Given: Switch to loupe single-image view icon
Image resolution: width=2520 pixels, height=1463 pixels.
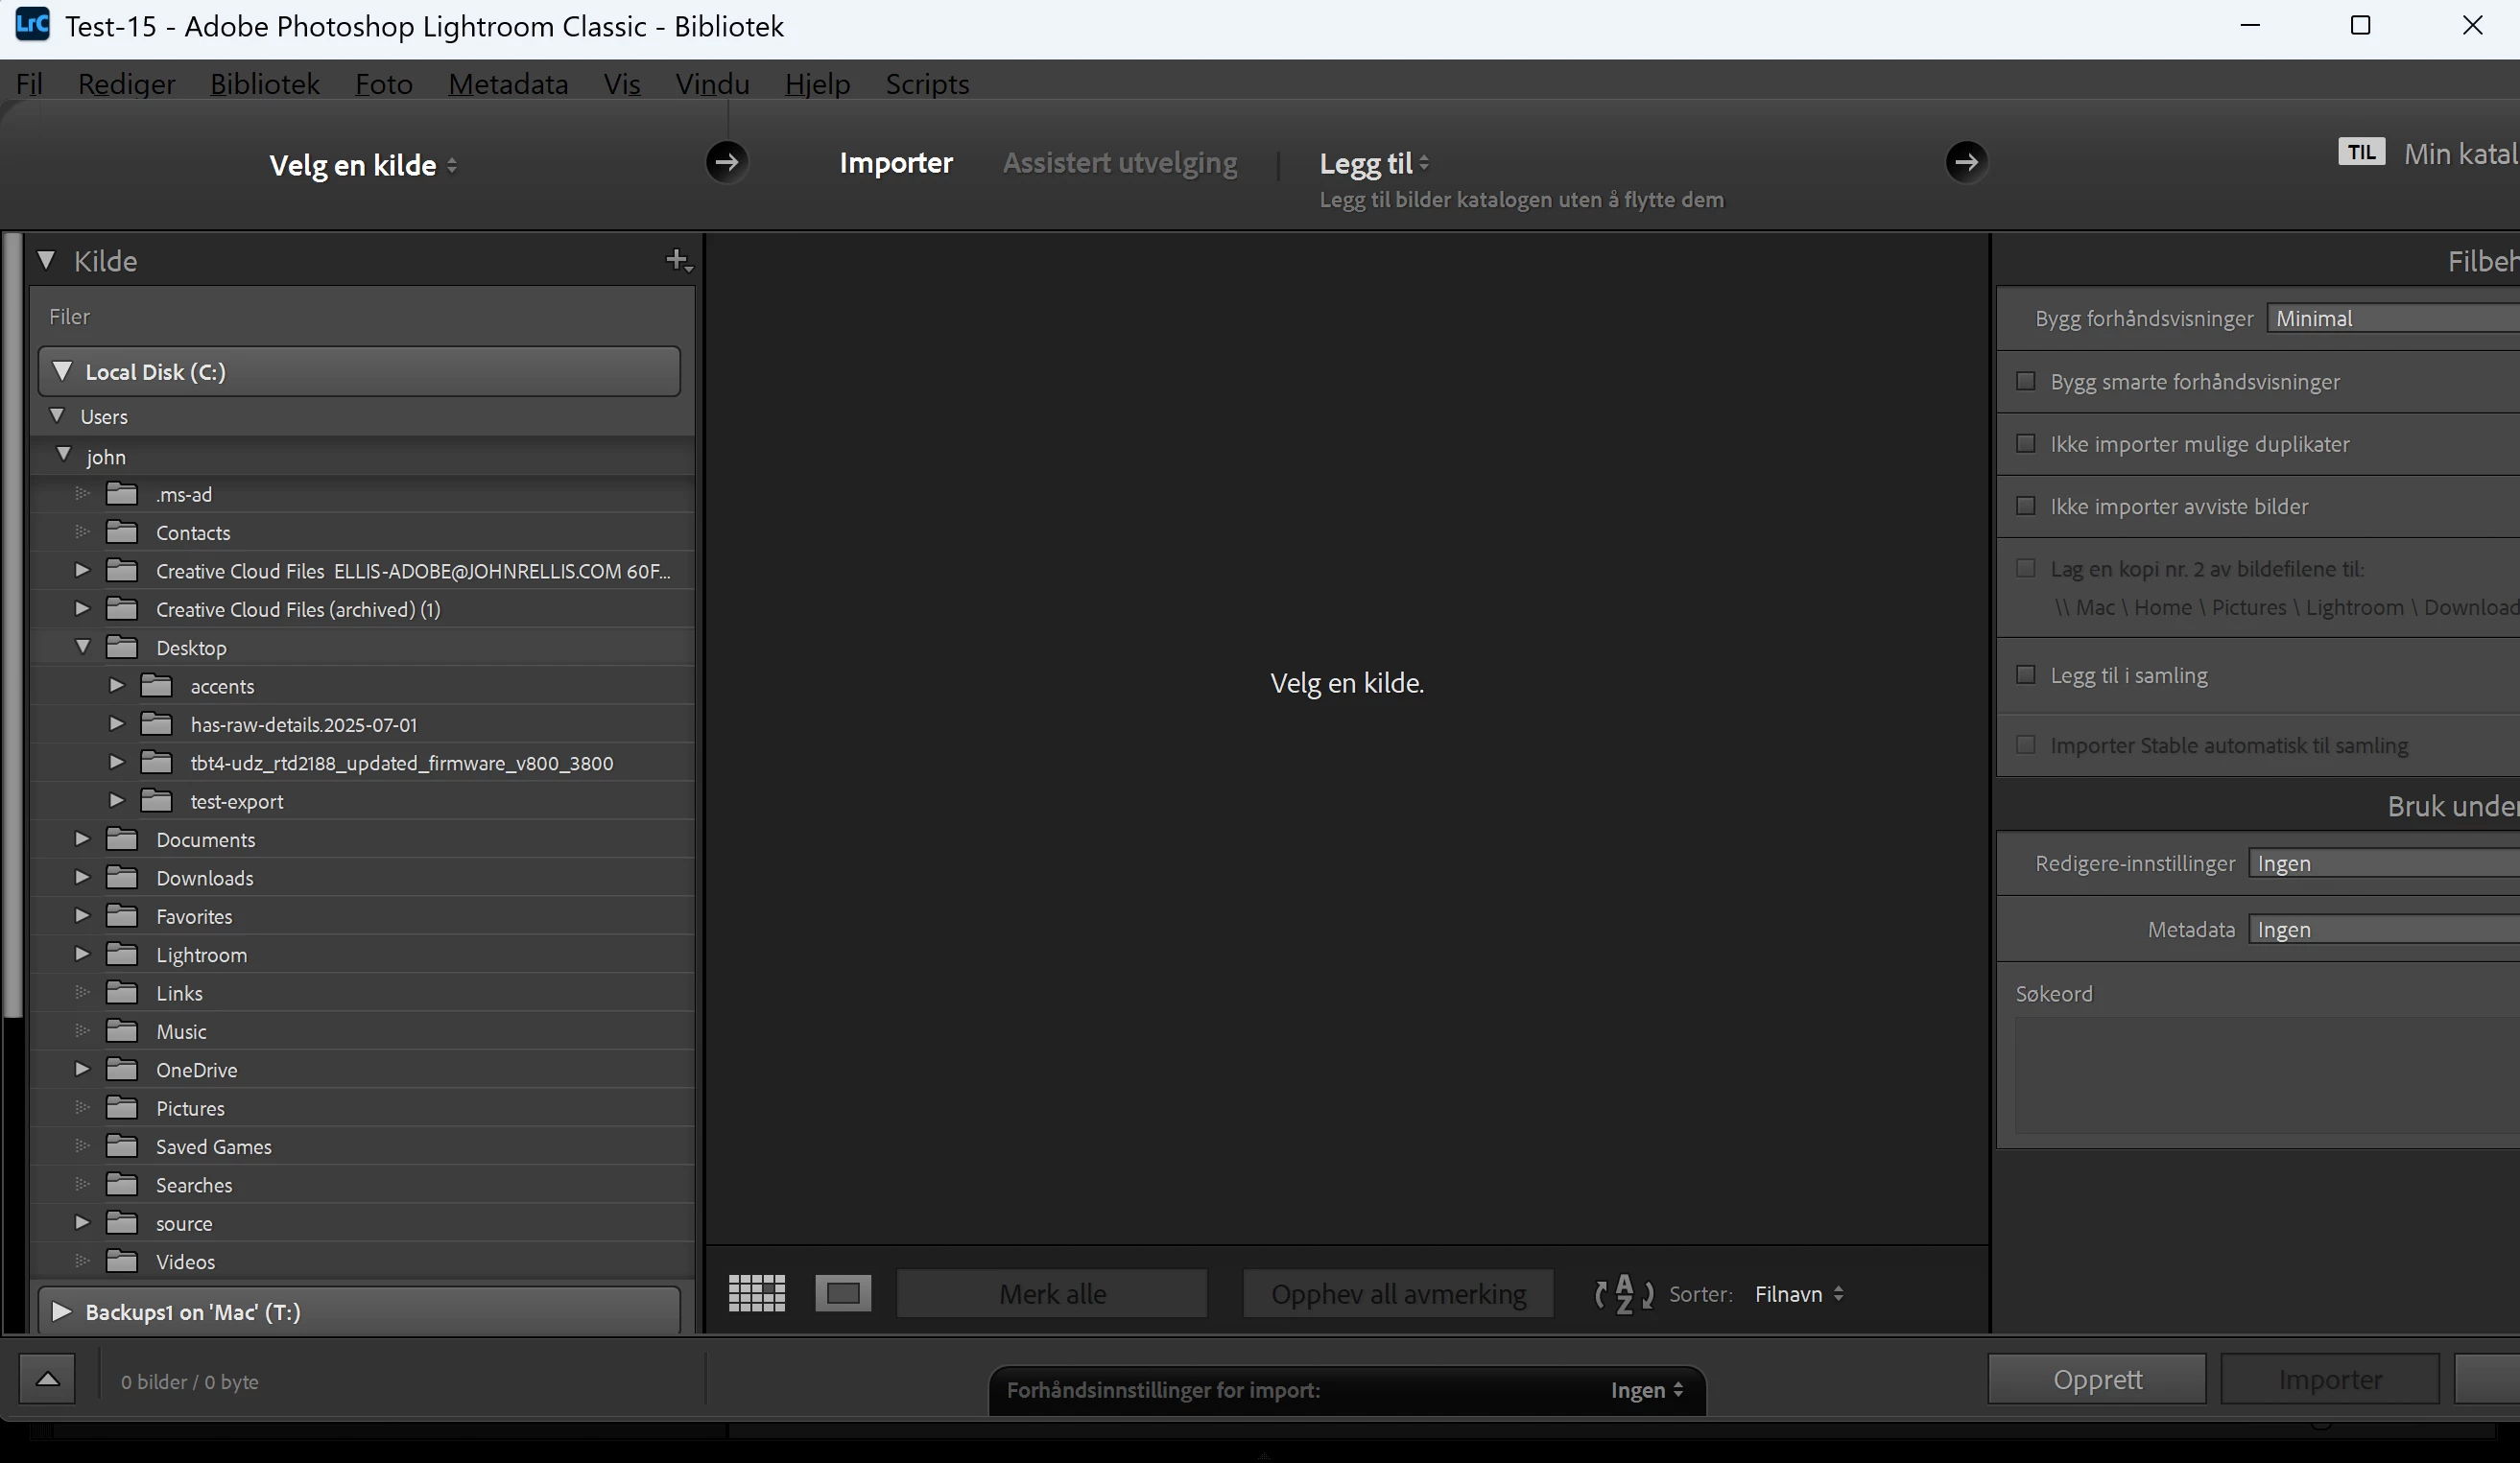Looking at the screenshot, I should point(843,1293).
